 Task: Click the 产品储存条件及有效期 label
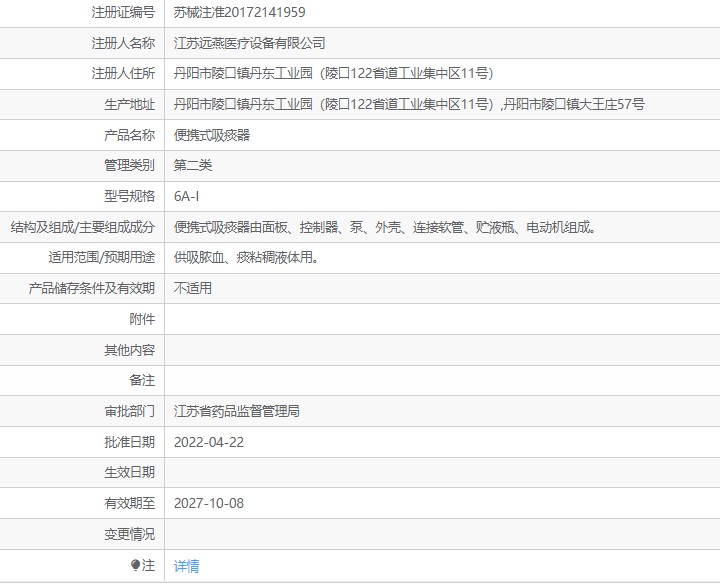91,288
